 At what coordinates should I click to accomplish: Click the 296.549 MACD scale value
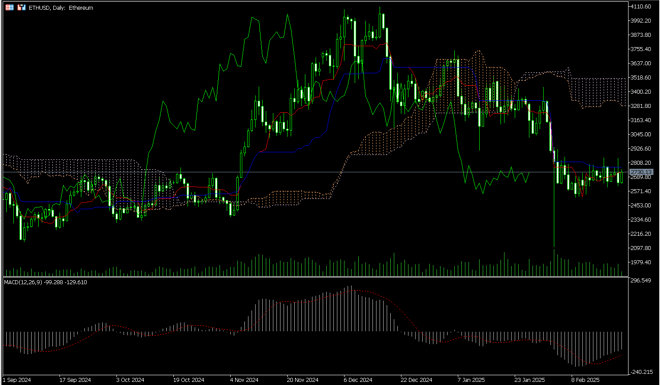[x=641, y=280]
